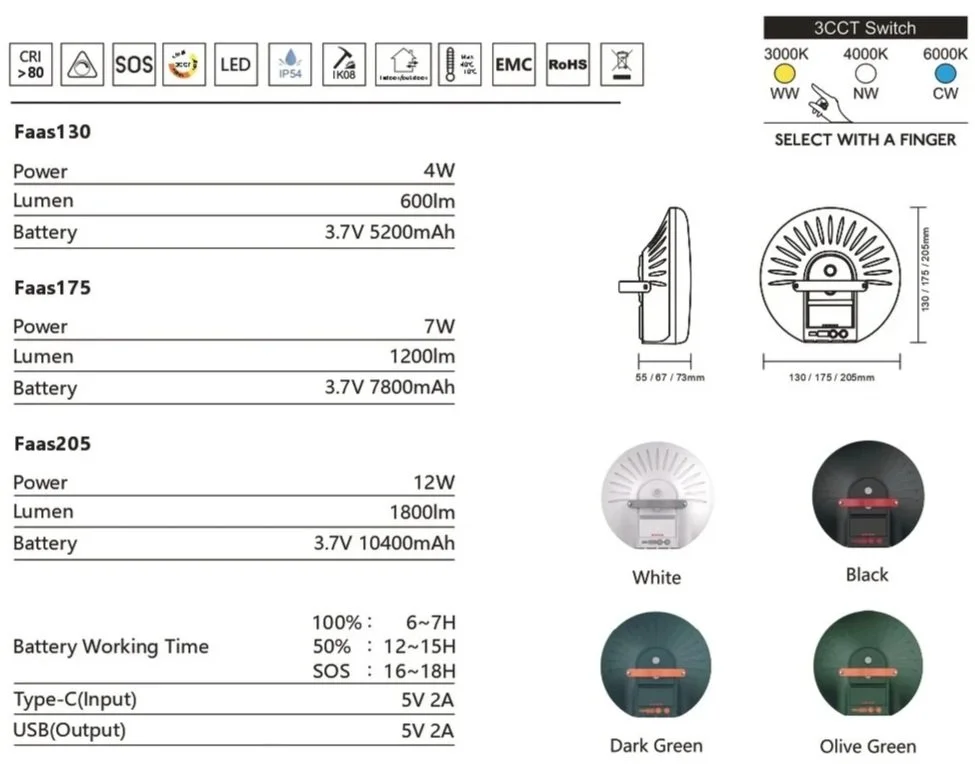Viewport: 975px width, 764px height.
Task: Click the LED icon
Action: 236,64
